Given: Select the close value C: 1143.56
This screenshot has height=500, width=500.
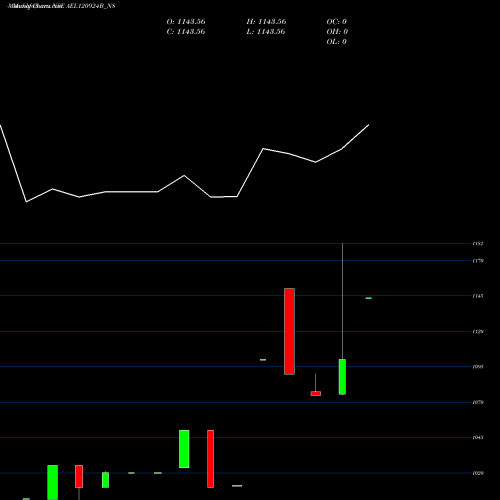Looking at the screenshot, I should 186,32.
